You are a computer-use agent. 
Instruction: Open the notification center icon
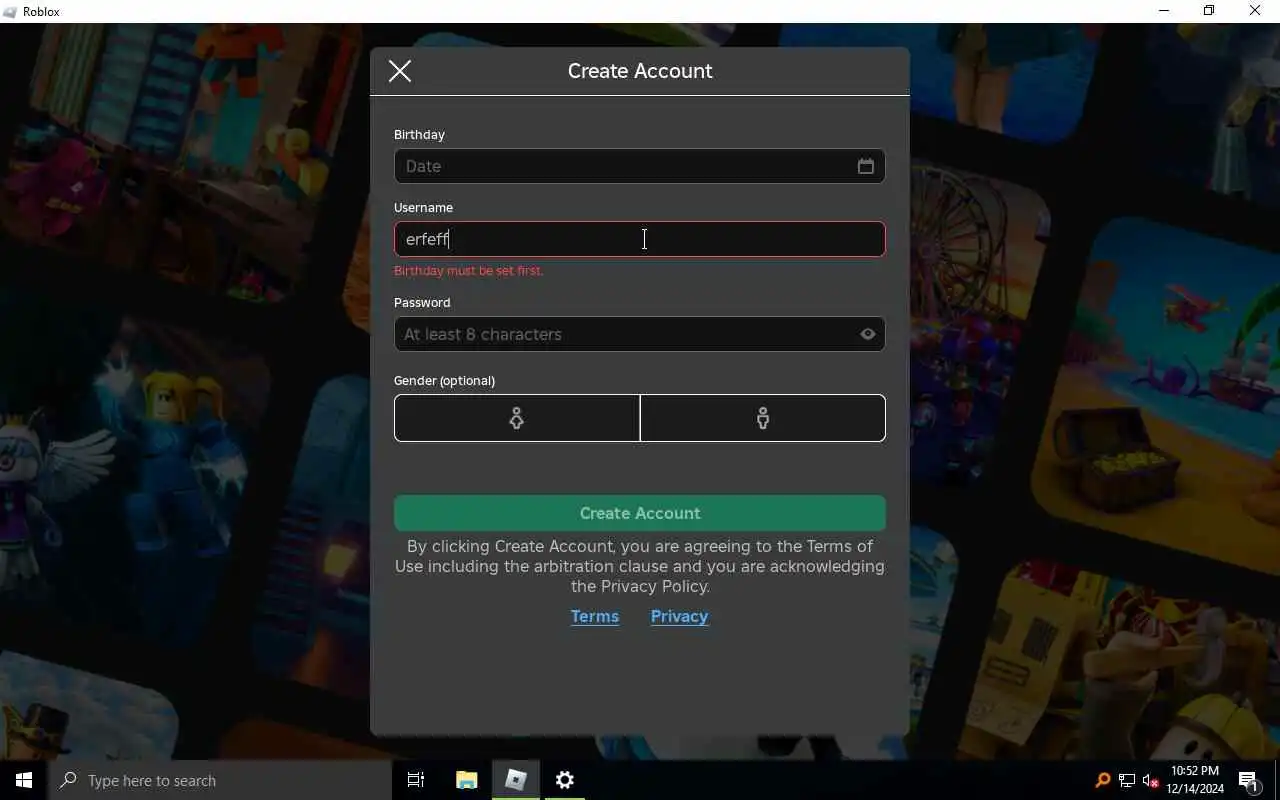[x=1248, y=780]
